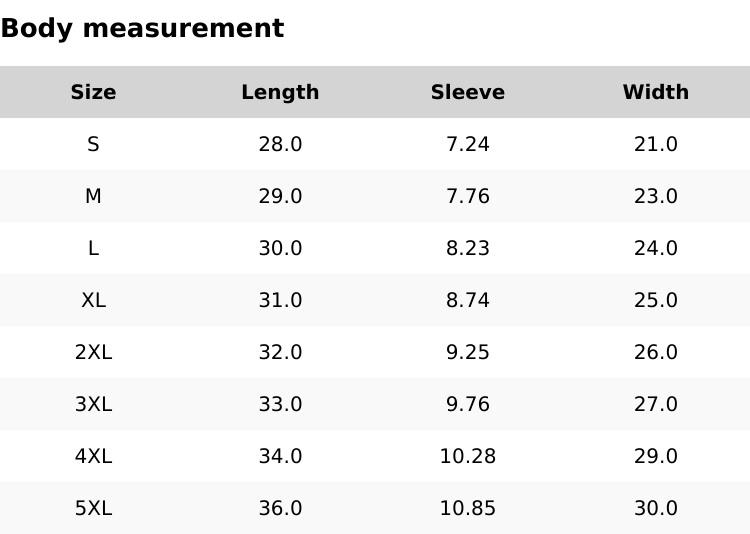Click the 2XL size cell
Screen dimensions: 750x534
tap(93, 352)
